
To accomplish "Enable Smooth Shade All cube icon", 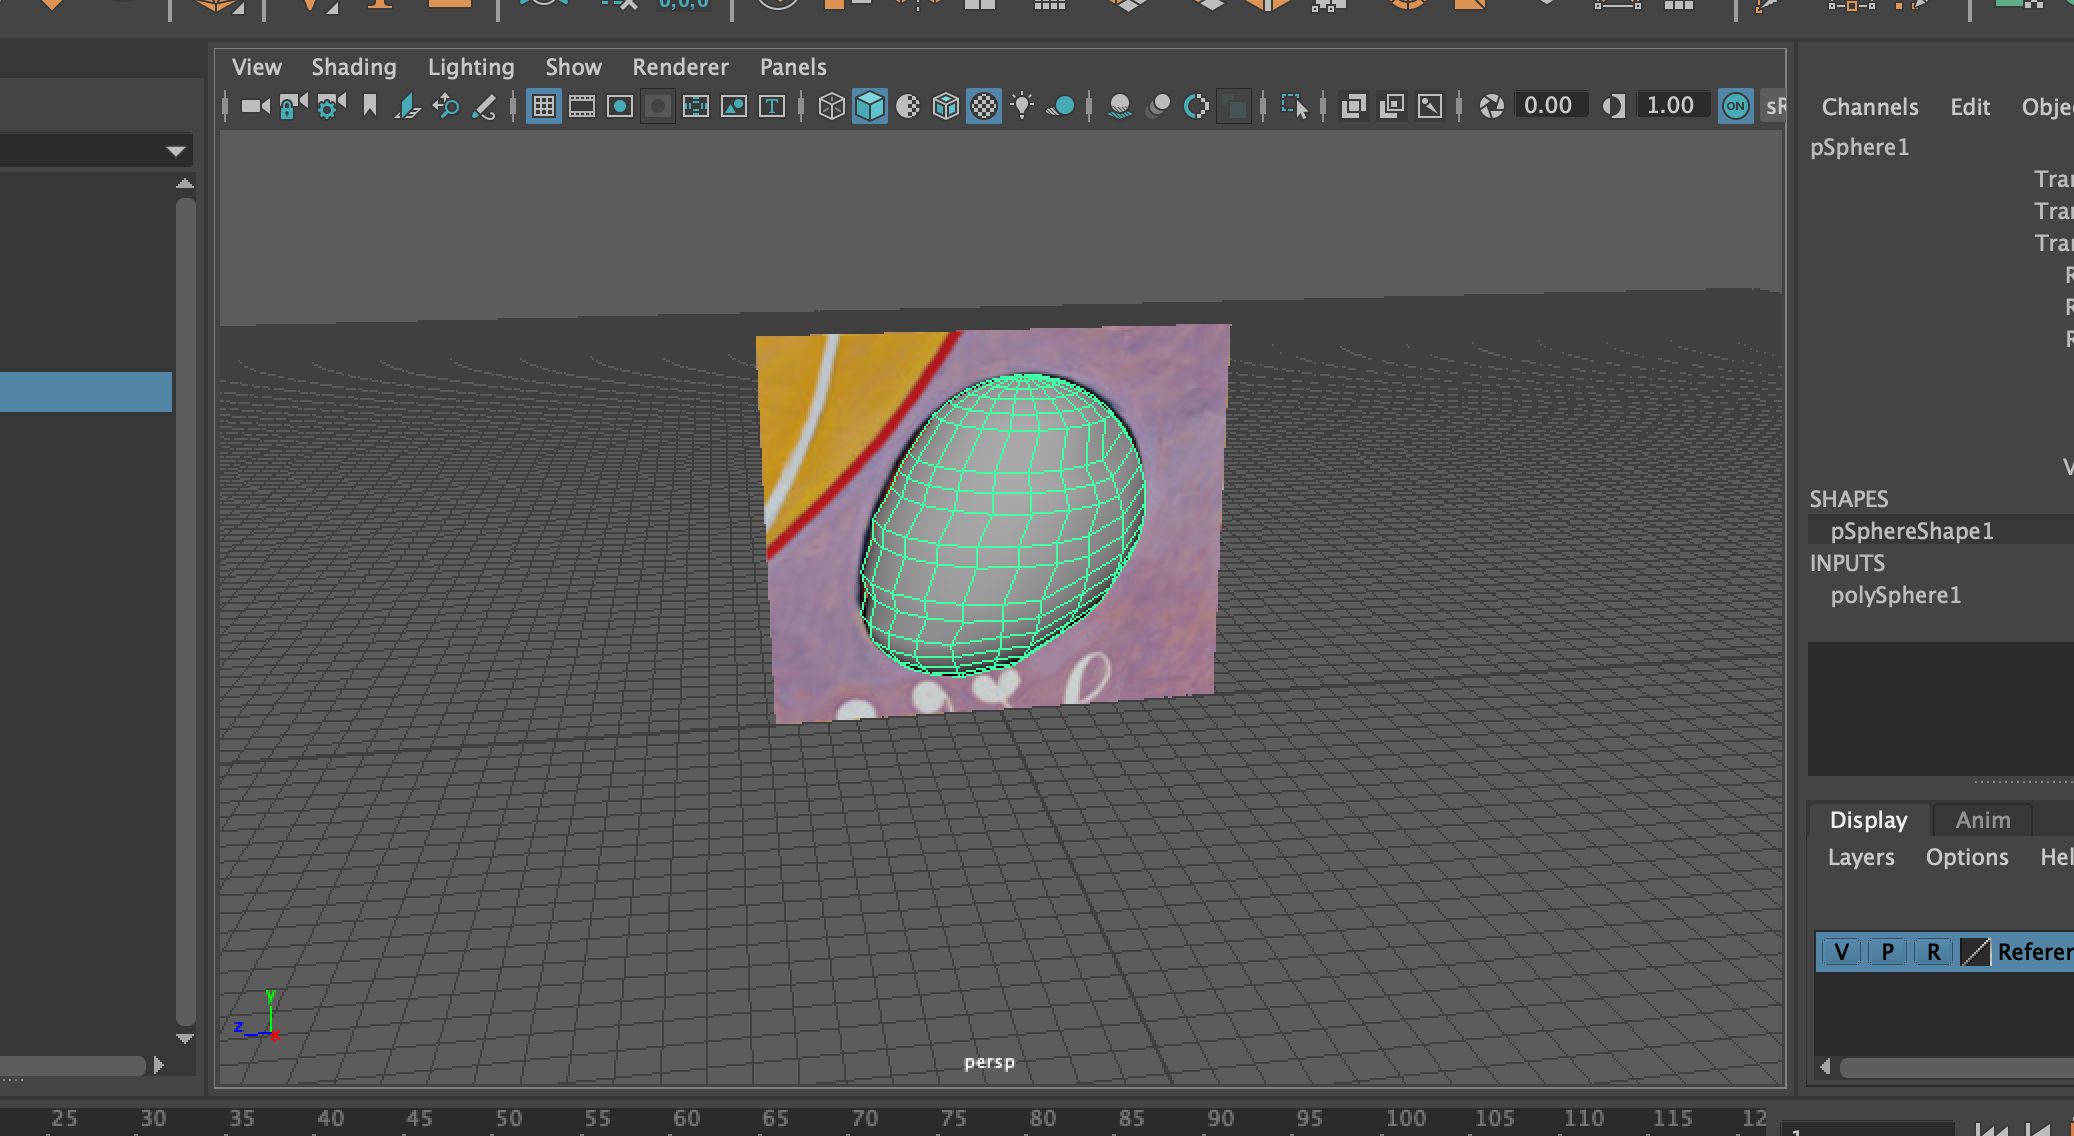I will (870, 106).
